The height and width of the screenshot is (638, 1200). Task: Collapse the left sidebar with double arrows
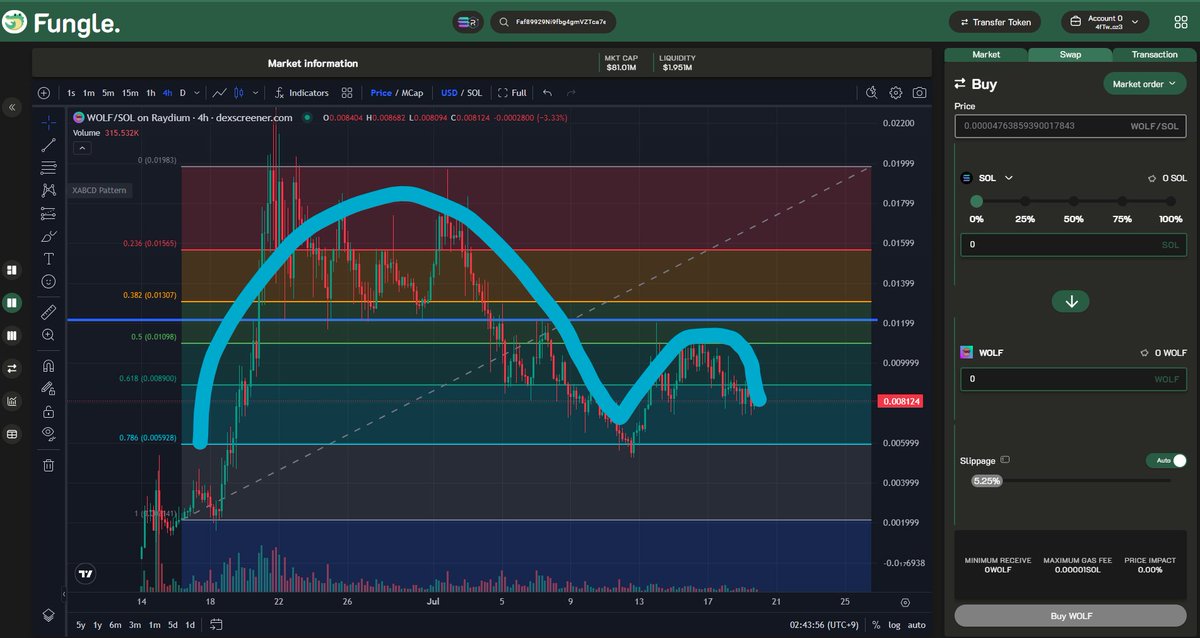(12, 107)
